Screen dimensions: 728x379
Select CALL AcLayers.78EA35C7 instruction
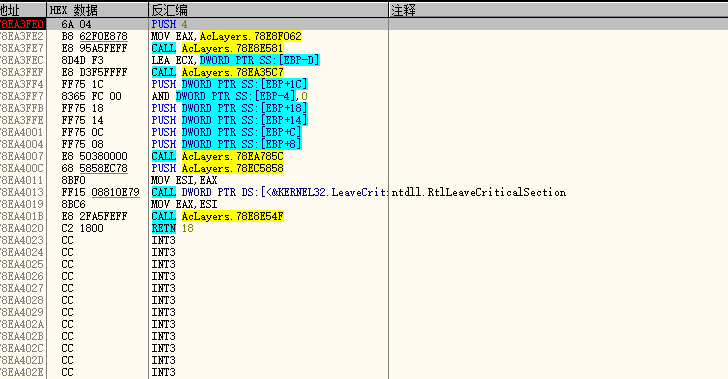tap(217, 72)
